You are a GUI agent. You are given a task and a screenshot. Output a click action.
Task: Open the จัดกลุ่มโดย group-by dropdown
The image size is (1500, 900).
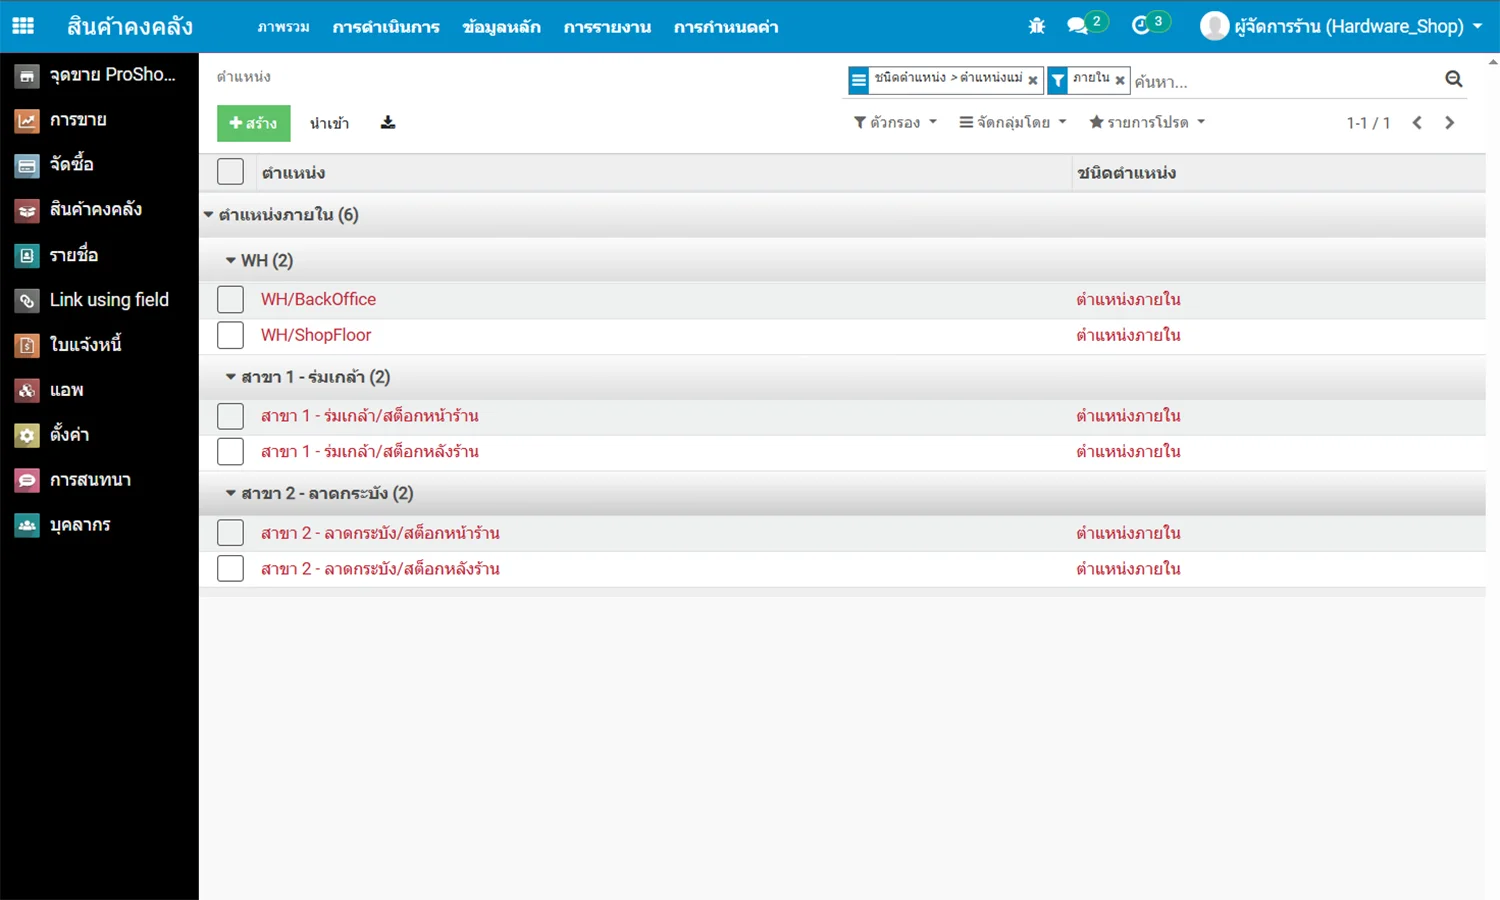coord(1013,122)
